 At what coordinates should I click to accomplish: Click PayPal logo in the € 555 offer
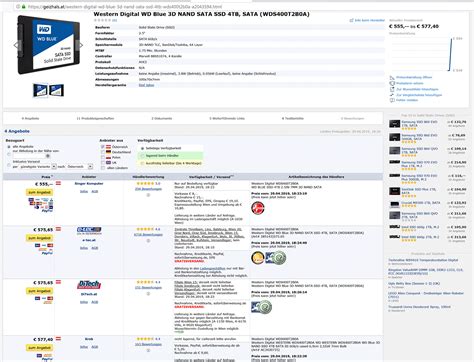tap(47, 211)
